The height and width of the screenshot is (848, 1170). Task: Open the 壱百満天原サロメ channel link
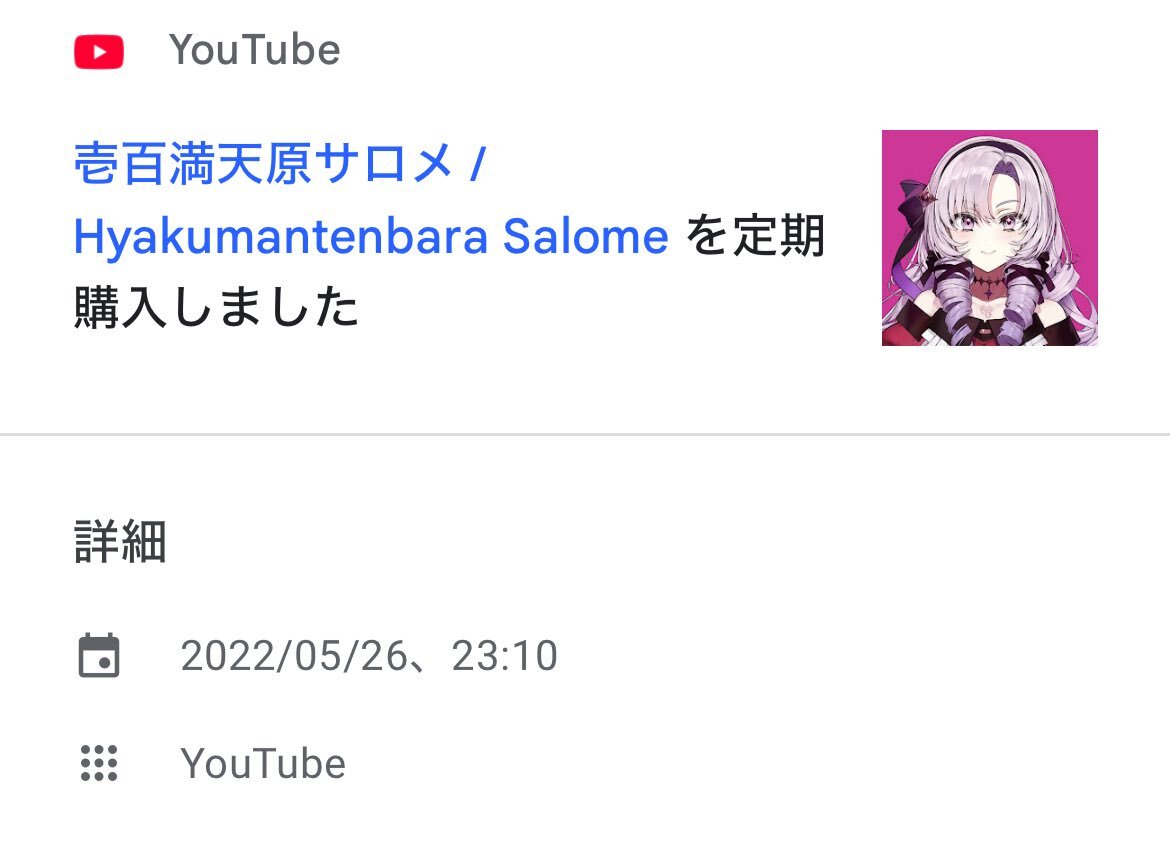(264, 163)
